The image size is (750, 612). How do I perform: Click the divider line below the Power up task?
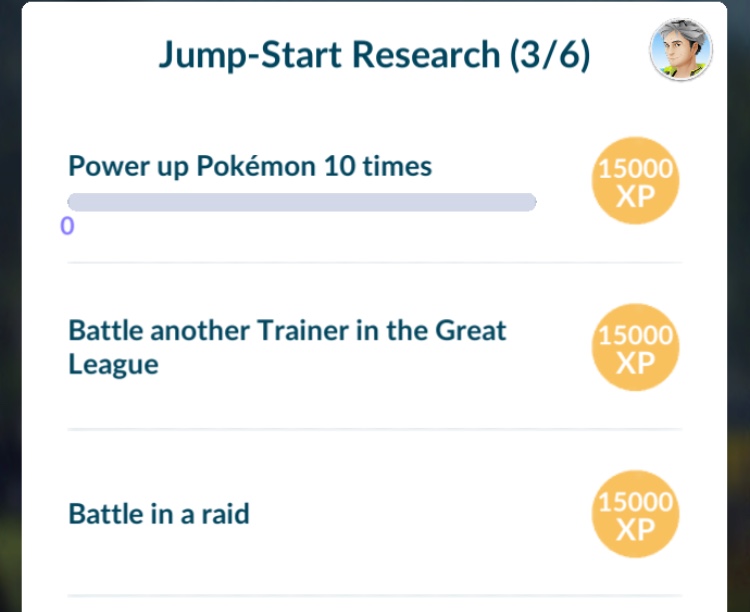[x=374, y=263]
